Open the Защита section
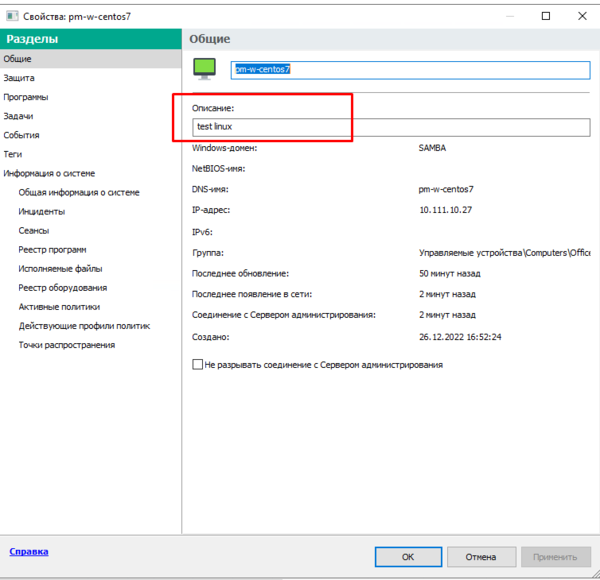600x580 pixels. [x=91, y=78]
